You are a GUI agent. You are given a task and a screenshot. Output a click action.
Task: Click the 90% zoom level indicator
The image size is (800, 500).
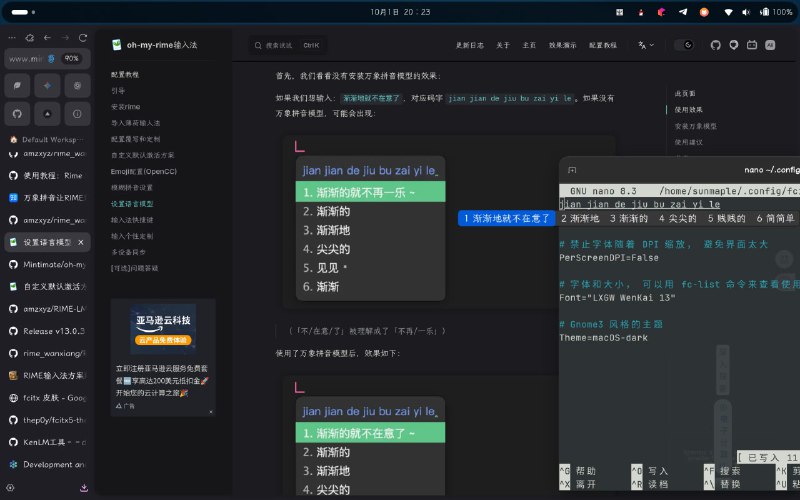(71, 59)
